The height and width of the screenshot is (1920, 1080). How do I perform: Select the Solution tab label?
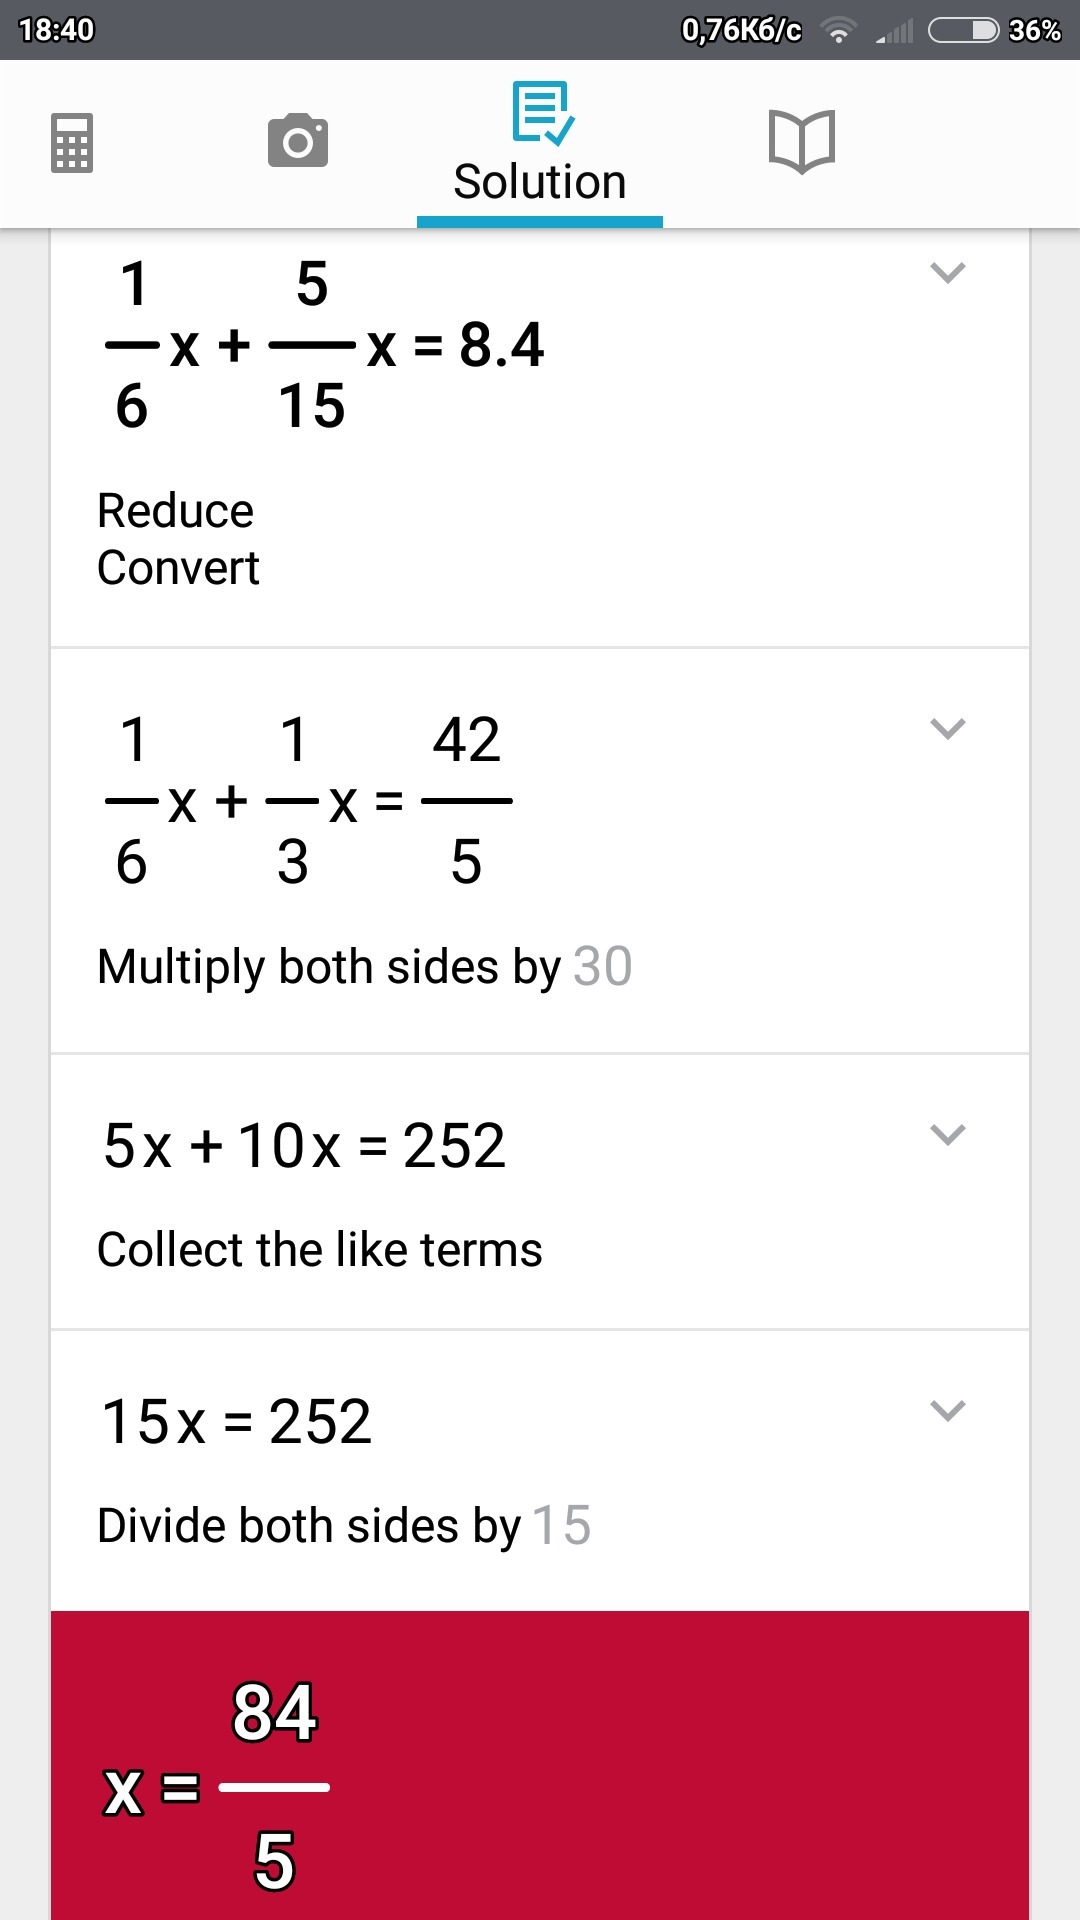click(x=540, y=182)
